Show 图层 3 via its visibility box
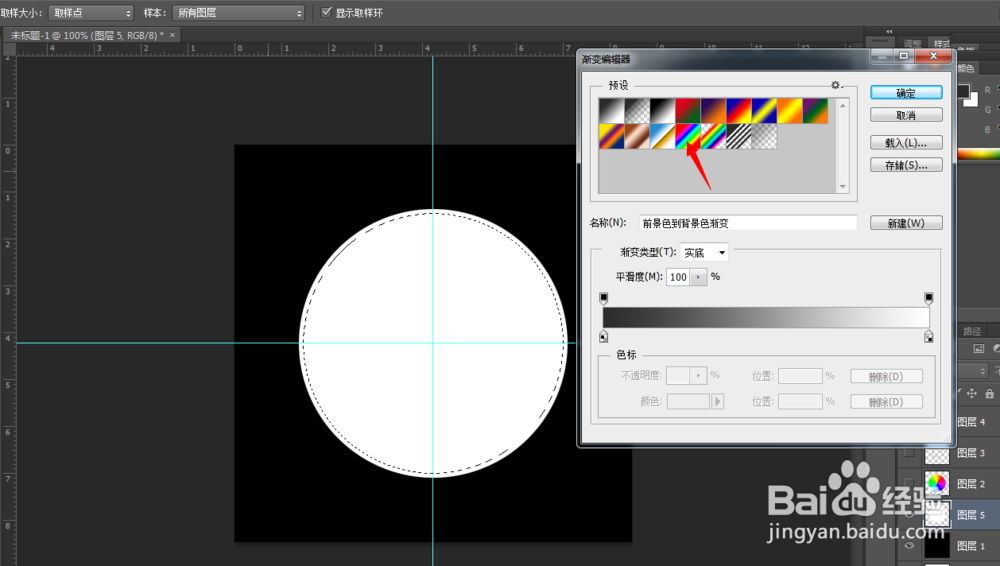Image resolution: width=1000 pixels, height=566 pixels. 909,453
